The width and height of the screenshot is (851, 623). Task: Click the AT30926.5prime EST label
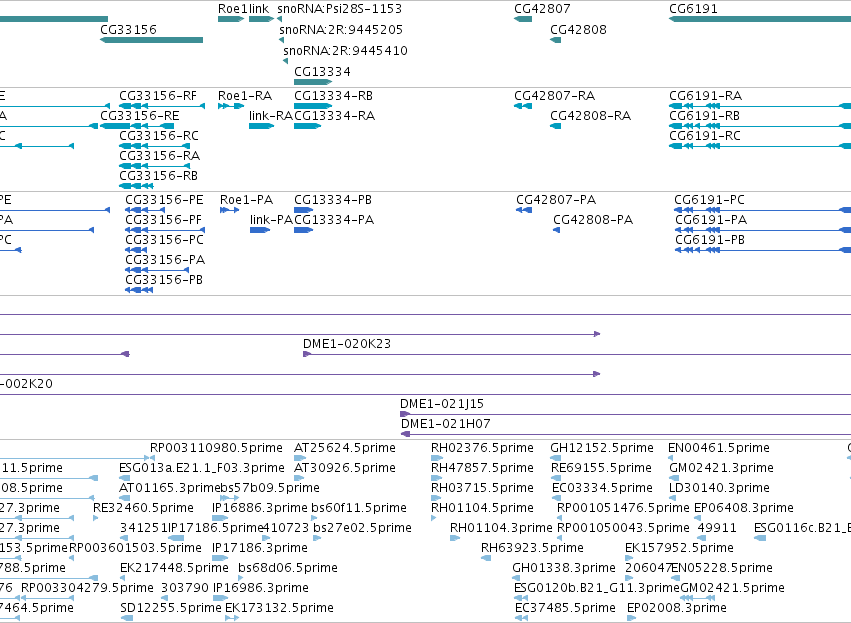coord(345,468)
